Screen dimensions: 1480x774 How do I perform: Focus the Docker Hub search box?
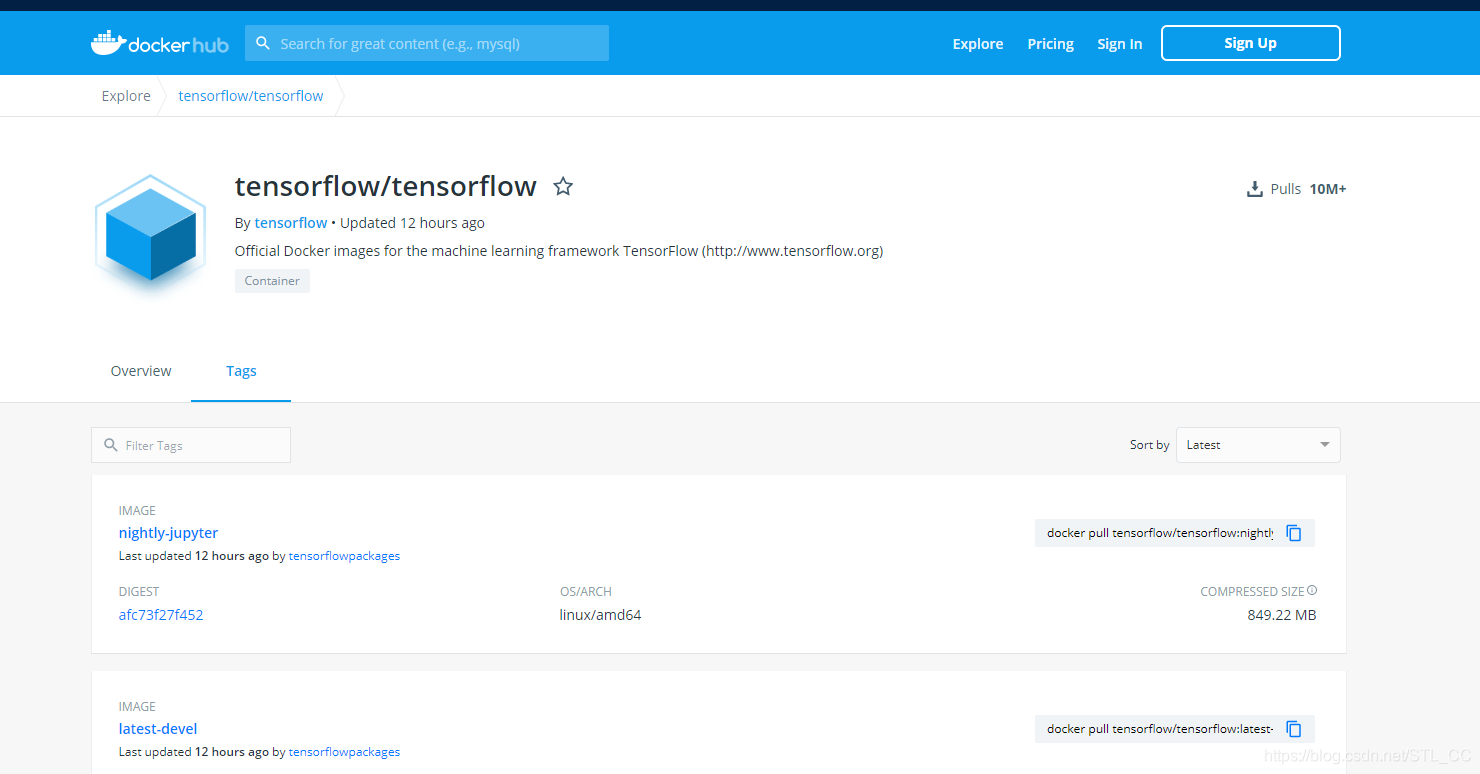pos(427,43)
